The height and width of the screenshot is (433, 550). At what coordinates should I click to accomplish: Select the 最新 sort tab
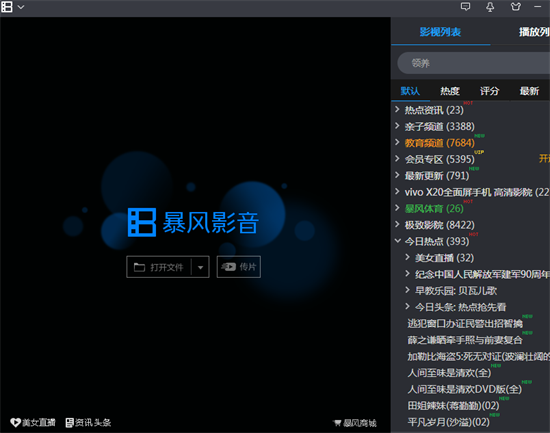[x=529, y=91]
